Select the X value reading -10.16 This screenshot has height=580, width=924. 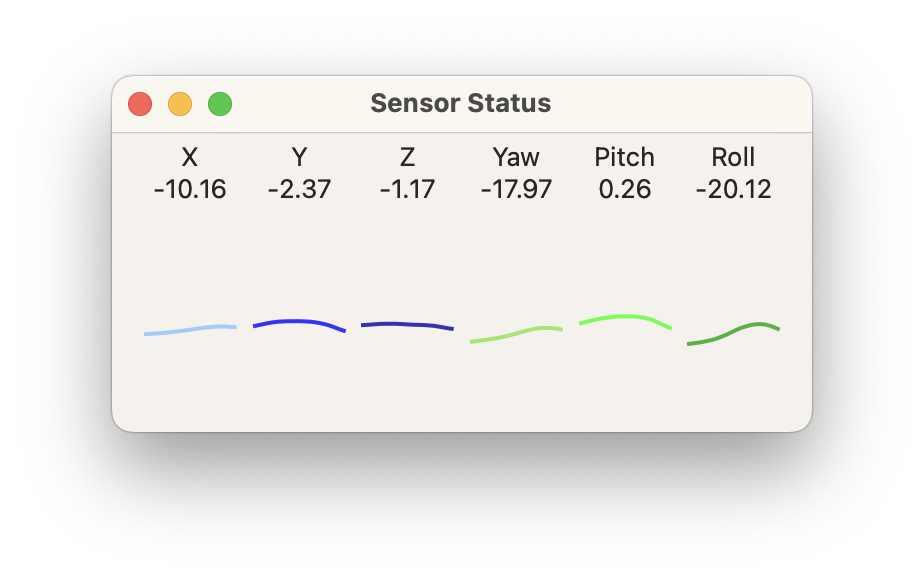(190, 189)
